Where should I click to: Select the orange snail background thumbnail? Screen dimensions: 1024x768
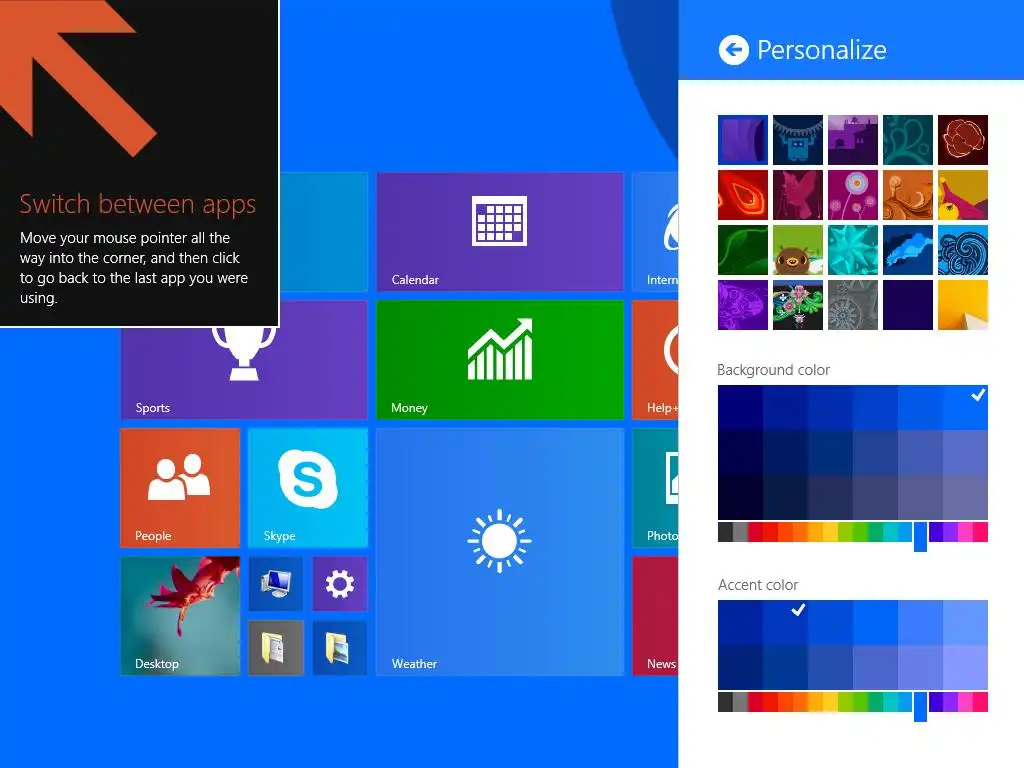pos(908,195)
